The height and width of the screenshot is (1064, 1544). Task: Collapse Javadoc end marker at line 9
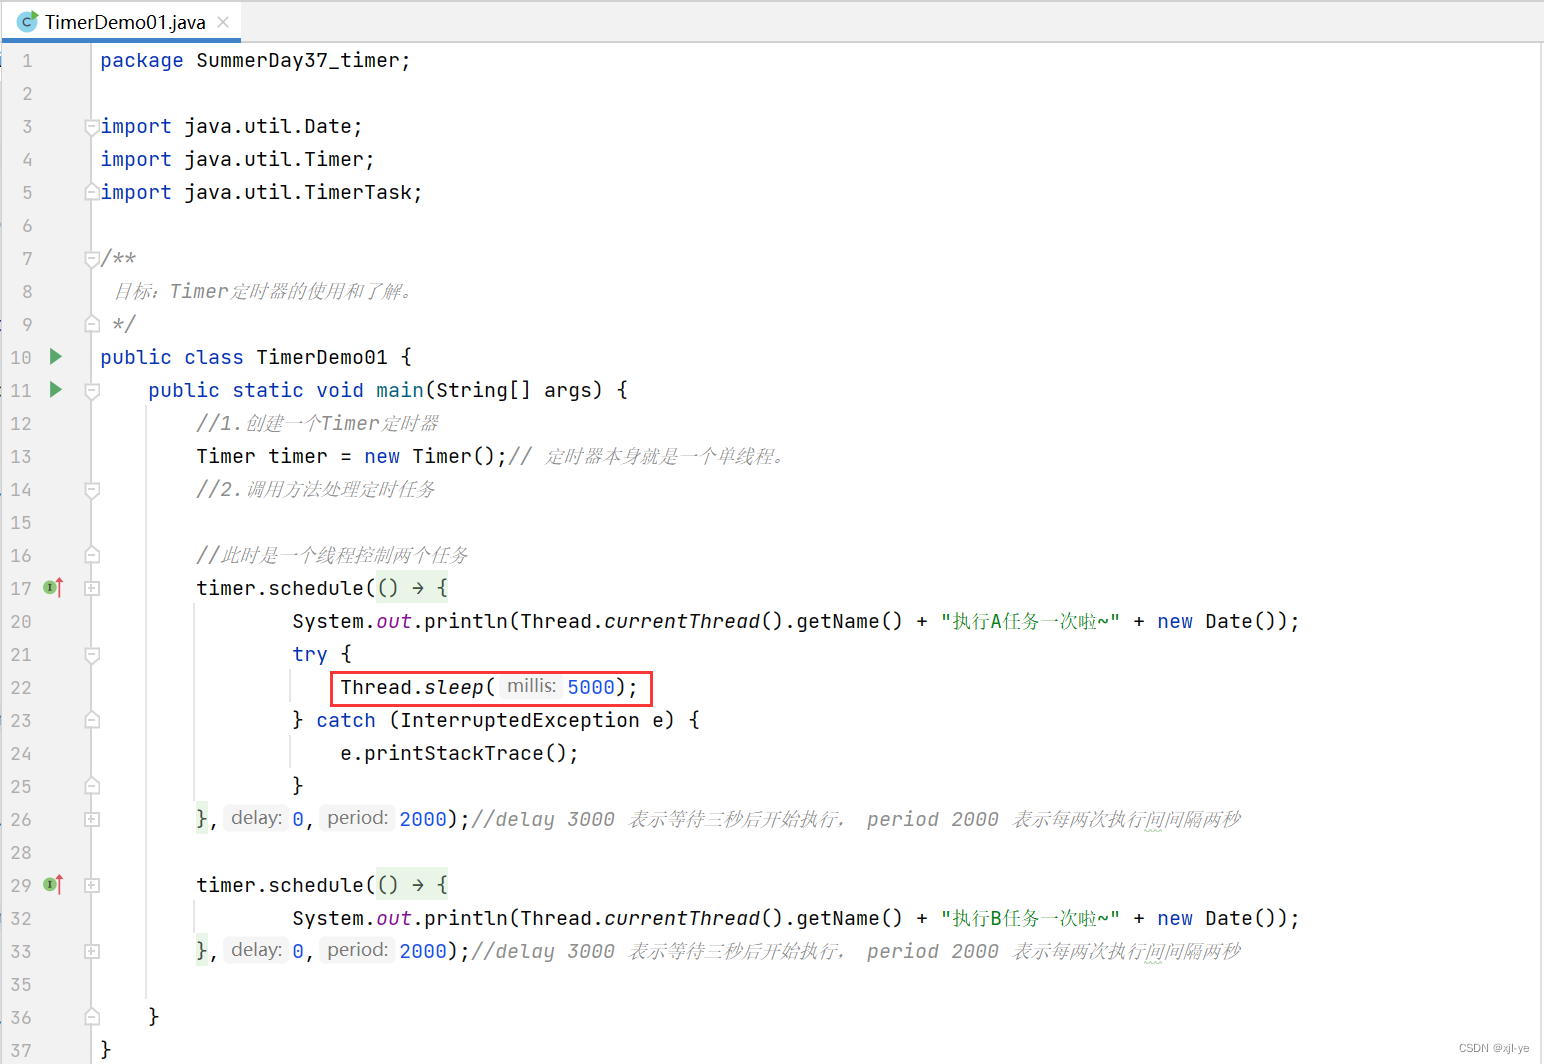[92, 324]
